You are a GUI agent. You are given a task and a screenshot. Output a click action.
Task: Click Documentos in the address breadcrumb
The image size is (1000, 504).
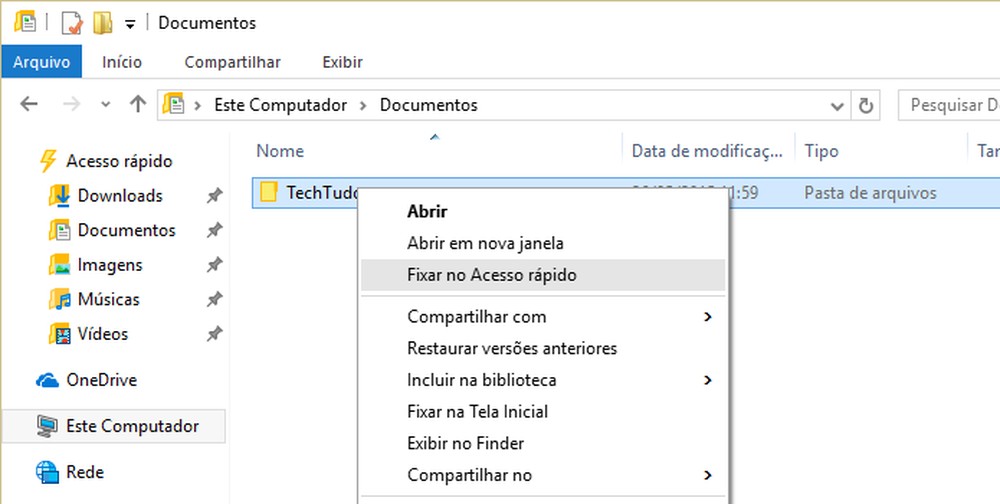pos(429,105)
